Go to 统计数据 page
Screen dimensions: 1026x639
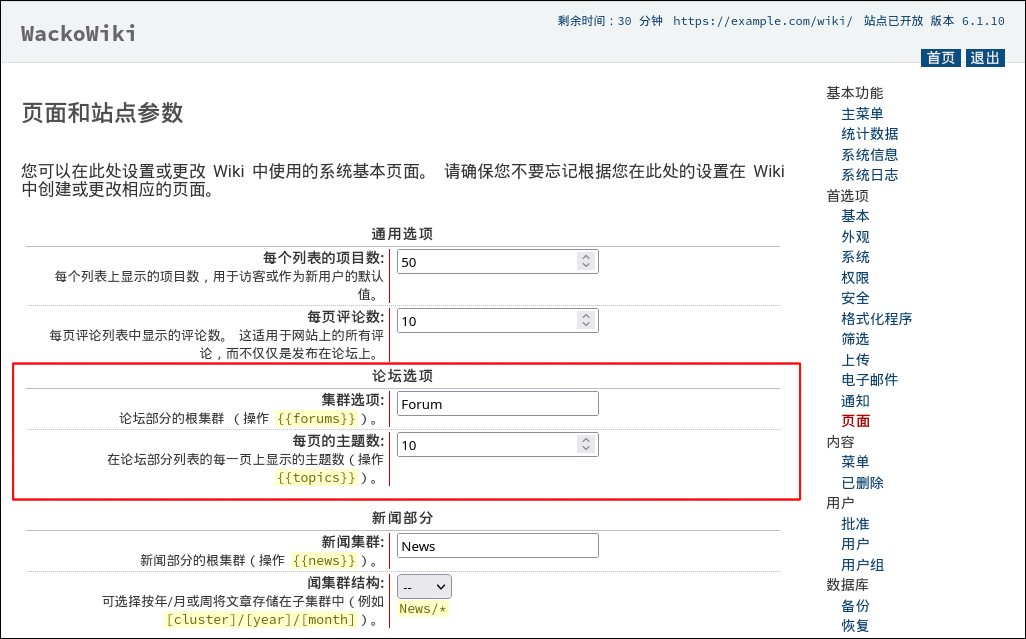(869, 134)
